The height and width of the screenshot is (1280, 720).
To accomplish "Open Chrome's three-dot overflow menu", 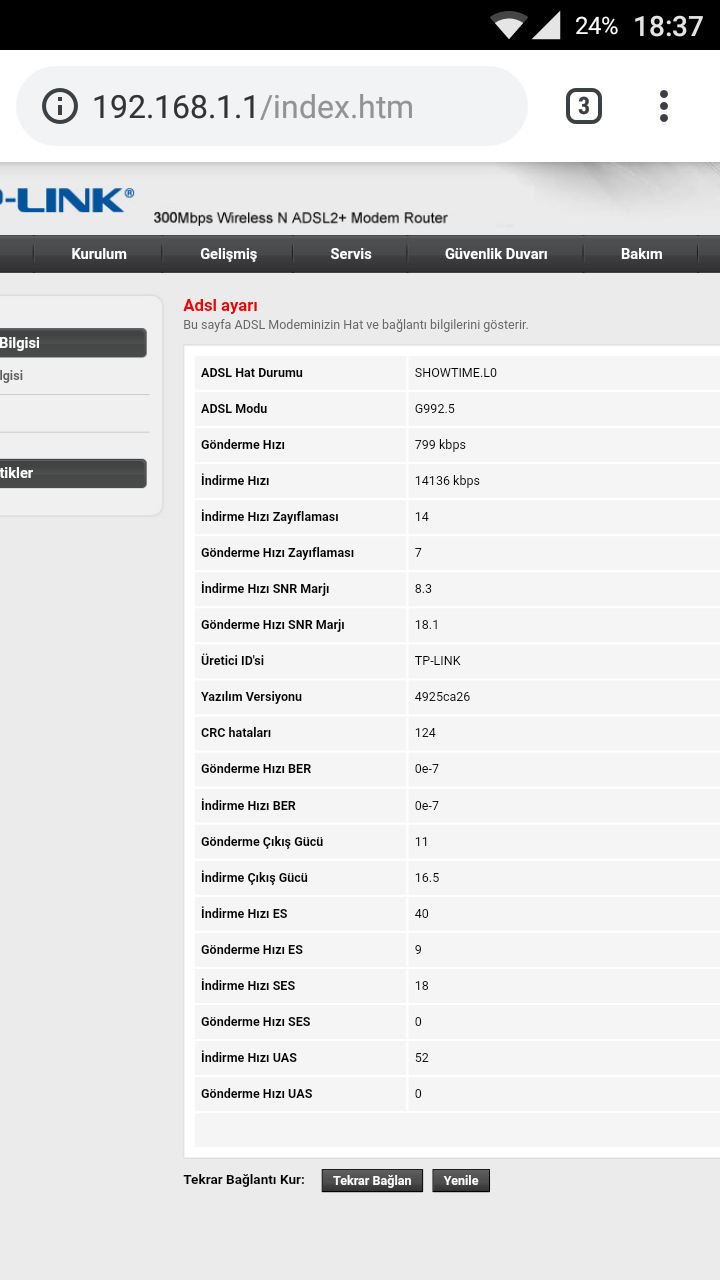I will (x=664, y=106).
